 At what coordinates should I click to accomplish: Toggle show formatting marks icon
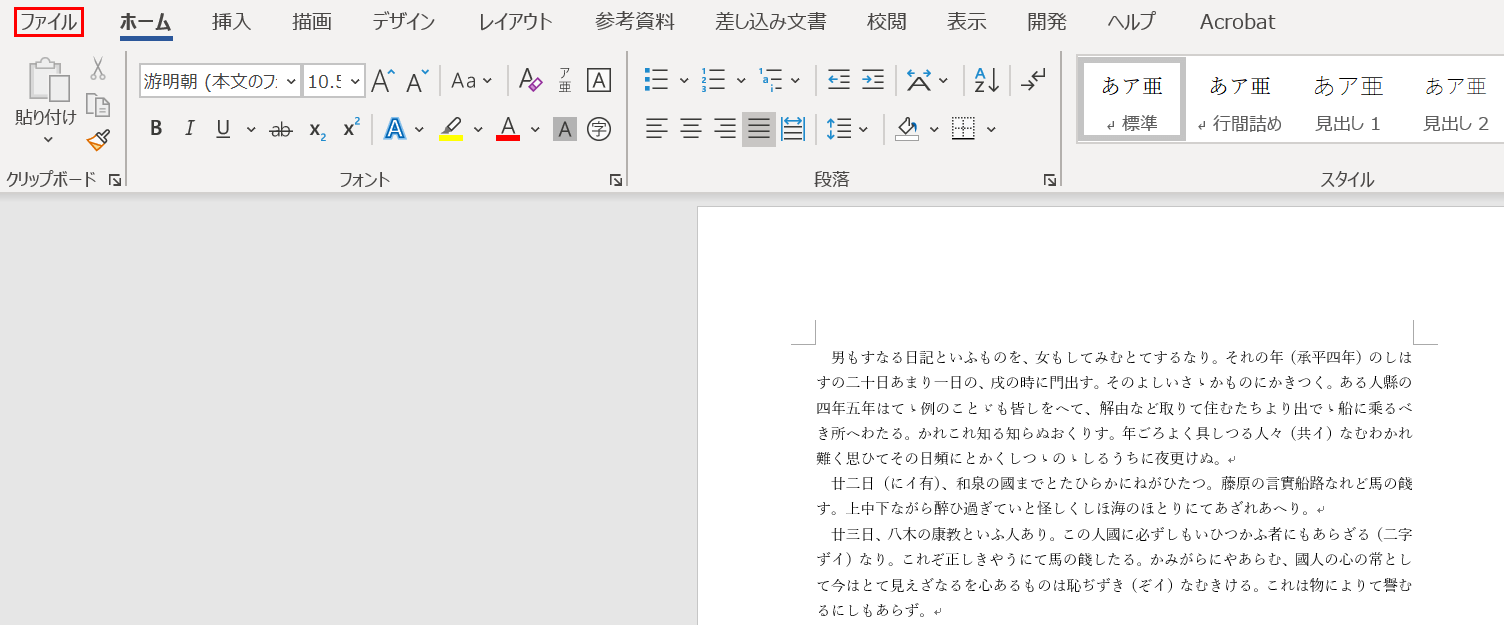(1033, 80)
